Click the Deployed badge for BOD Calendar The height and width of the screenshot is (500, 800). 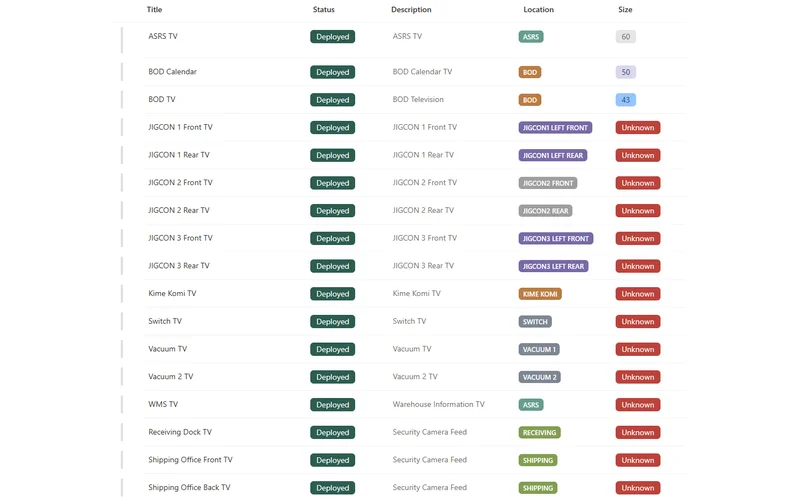(x=333, y=72)
